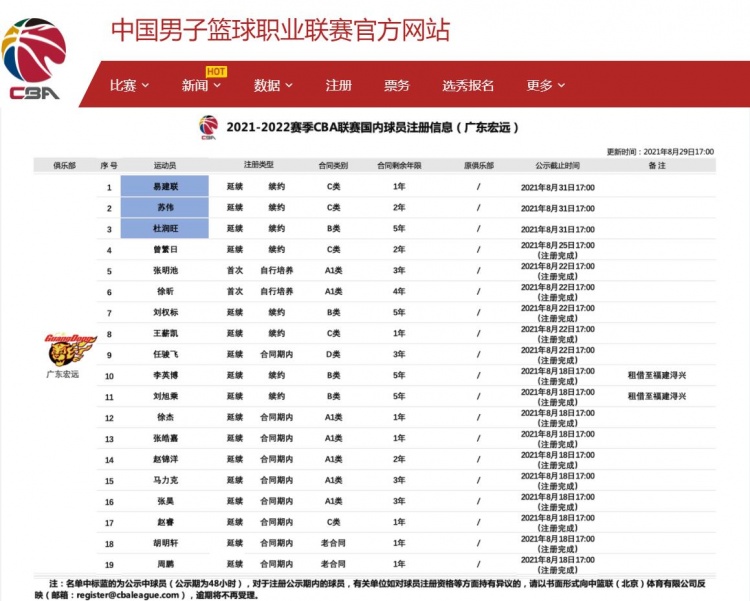Click the HOT badge above 新闻
Viewport: 750px width, 601px height.
pos(216,71)
